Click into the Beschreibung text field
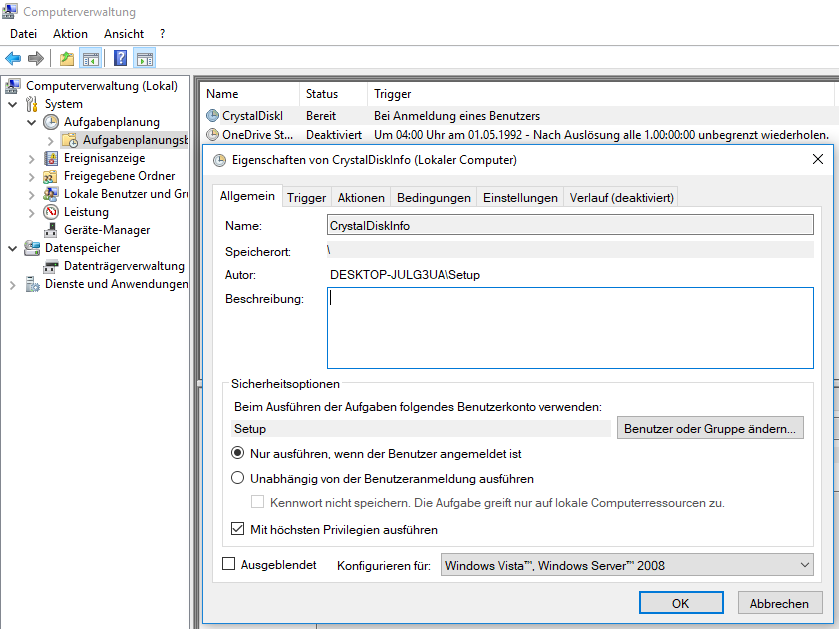Image resolution: width=839 pixels, height=629 pixels. pos(570,328)
